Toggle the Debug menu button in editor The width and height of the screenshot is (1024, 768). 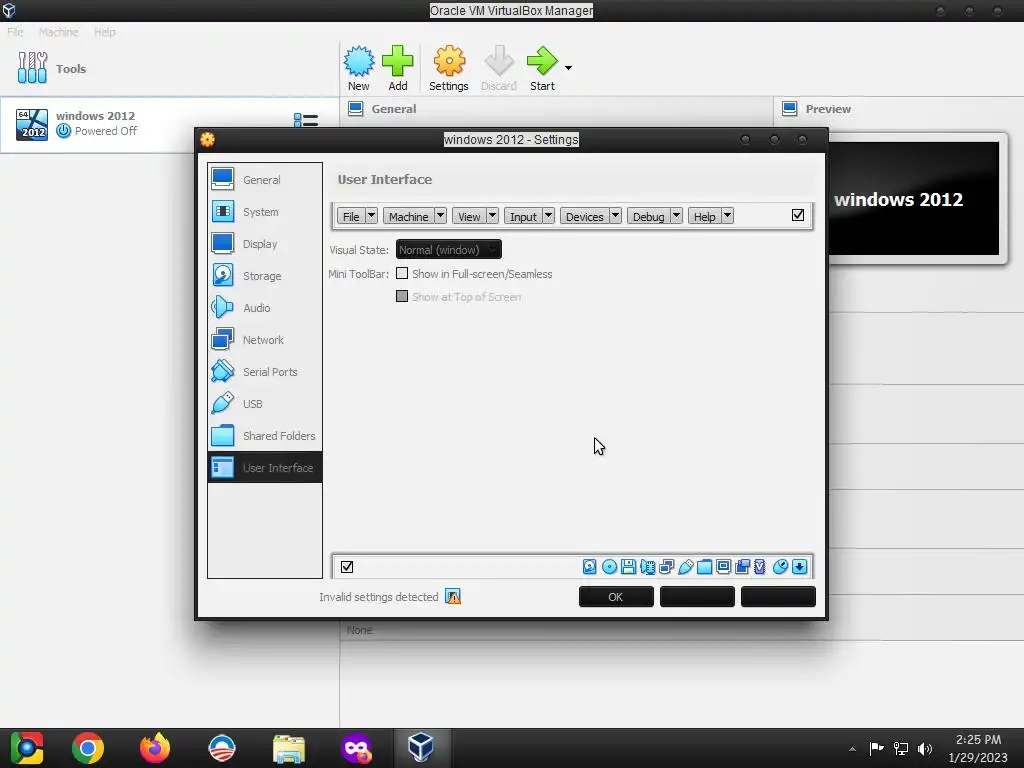[648, 216]
